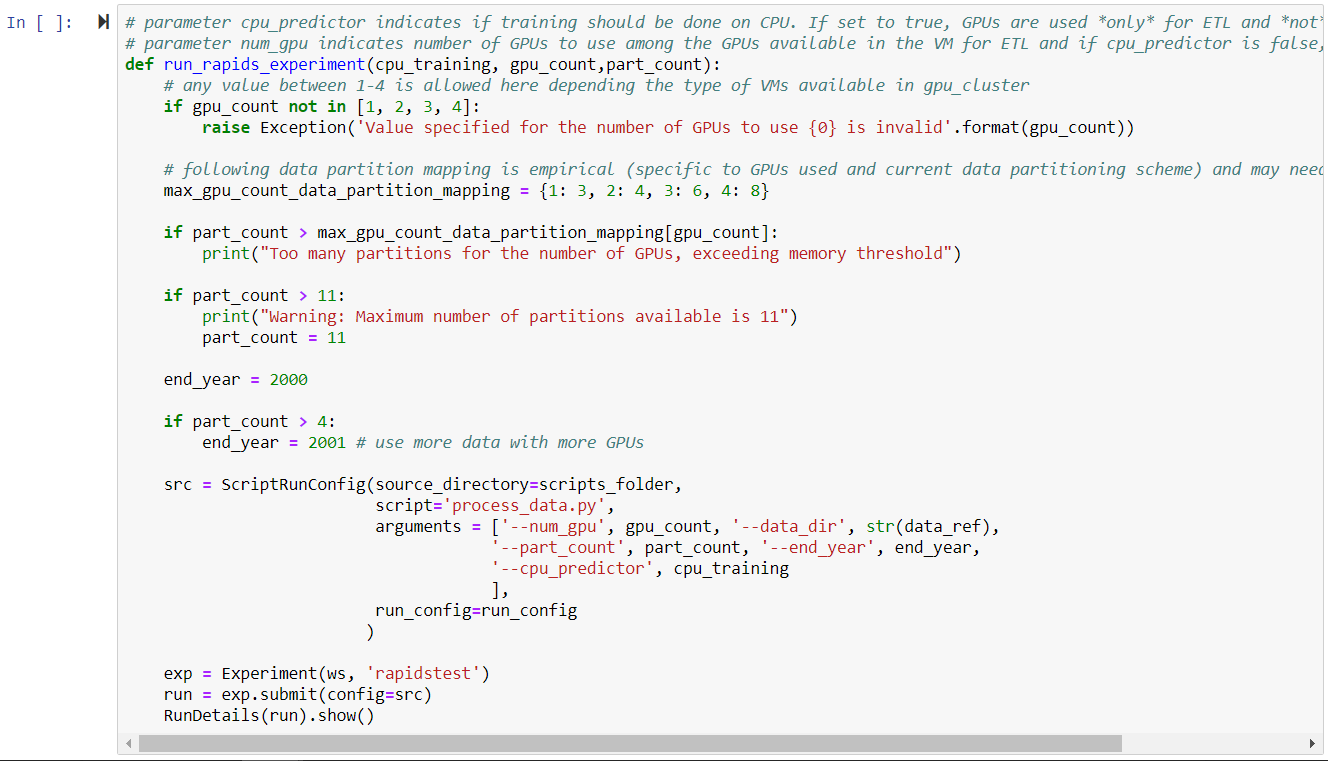Click the end_year value 2000
The width and height of the screenshot is (1328, 761).
pos(288,380)
